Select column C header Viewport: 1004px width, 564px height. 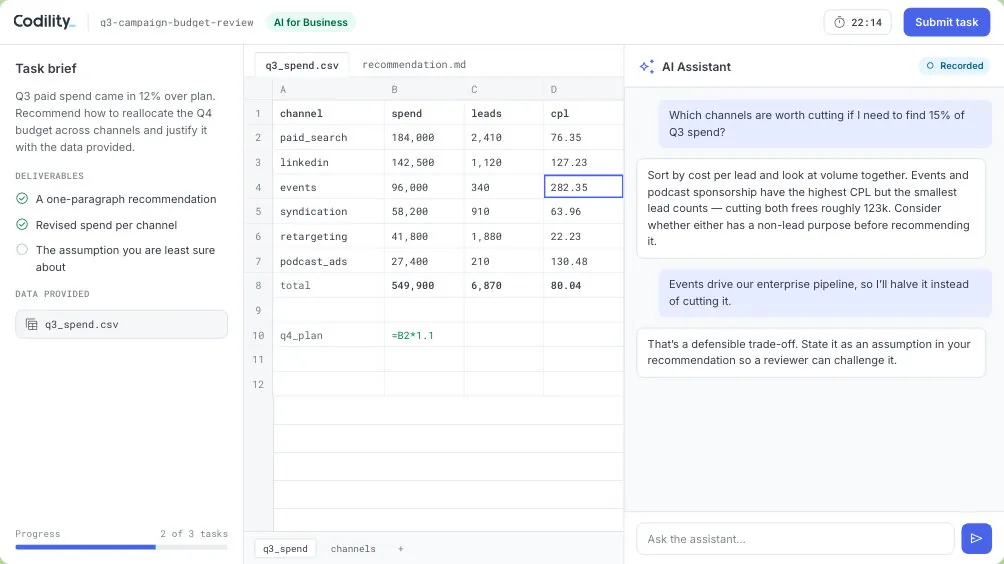(x=504, y=89)
